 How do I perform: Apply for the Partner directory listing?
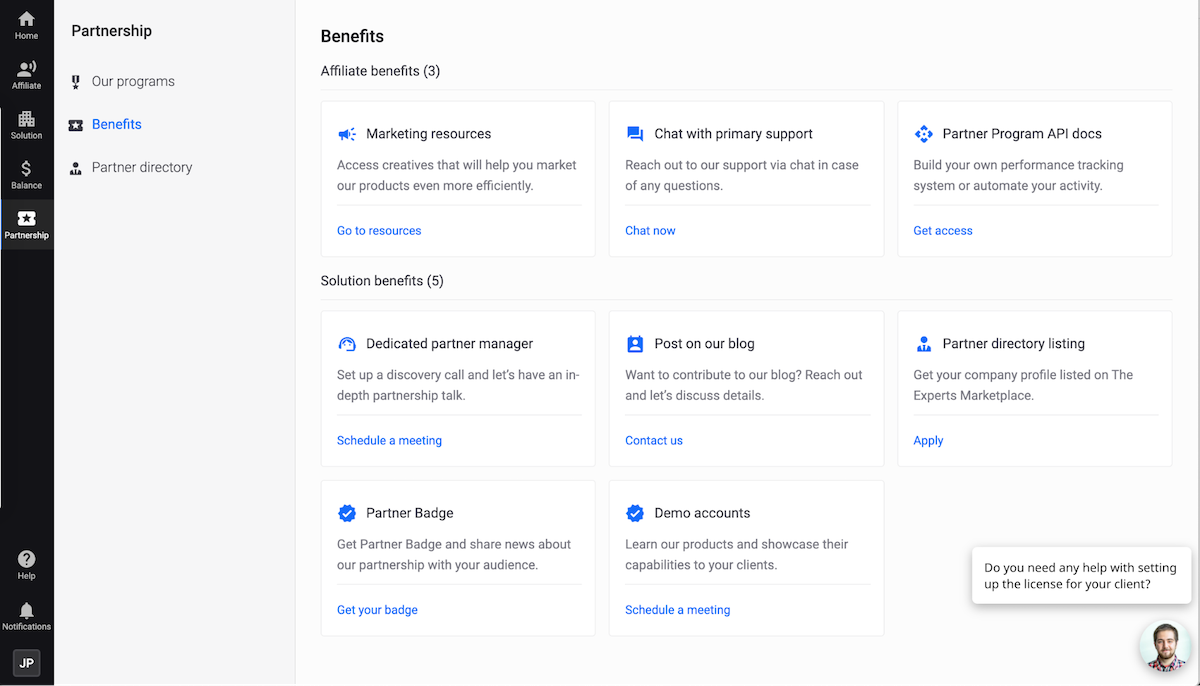point(928,440)
